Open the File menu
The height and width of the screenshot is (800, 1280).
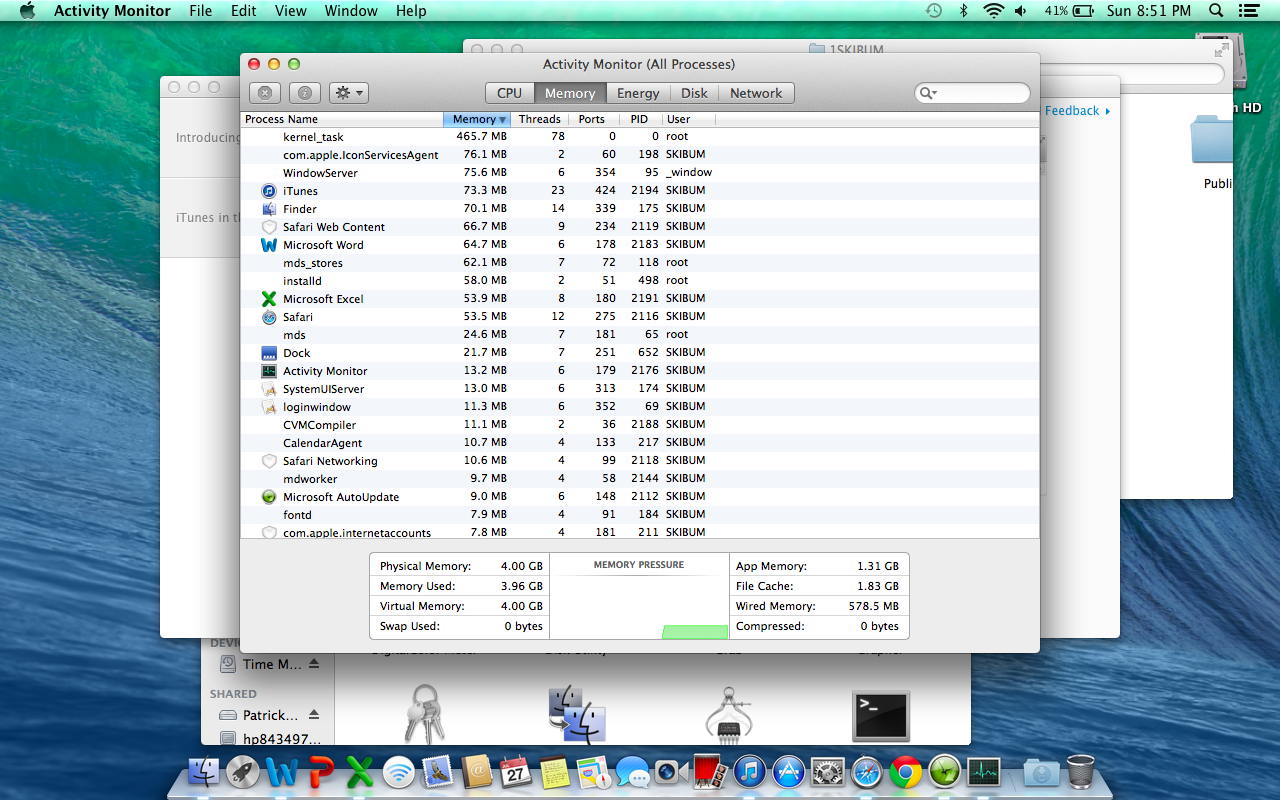coord(201,11)
